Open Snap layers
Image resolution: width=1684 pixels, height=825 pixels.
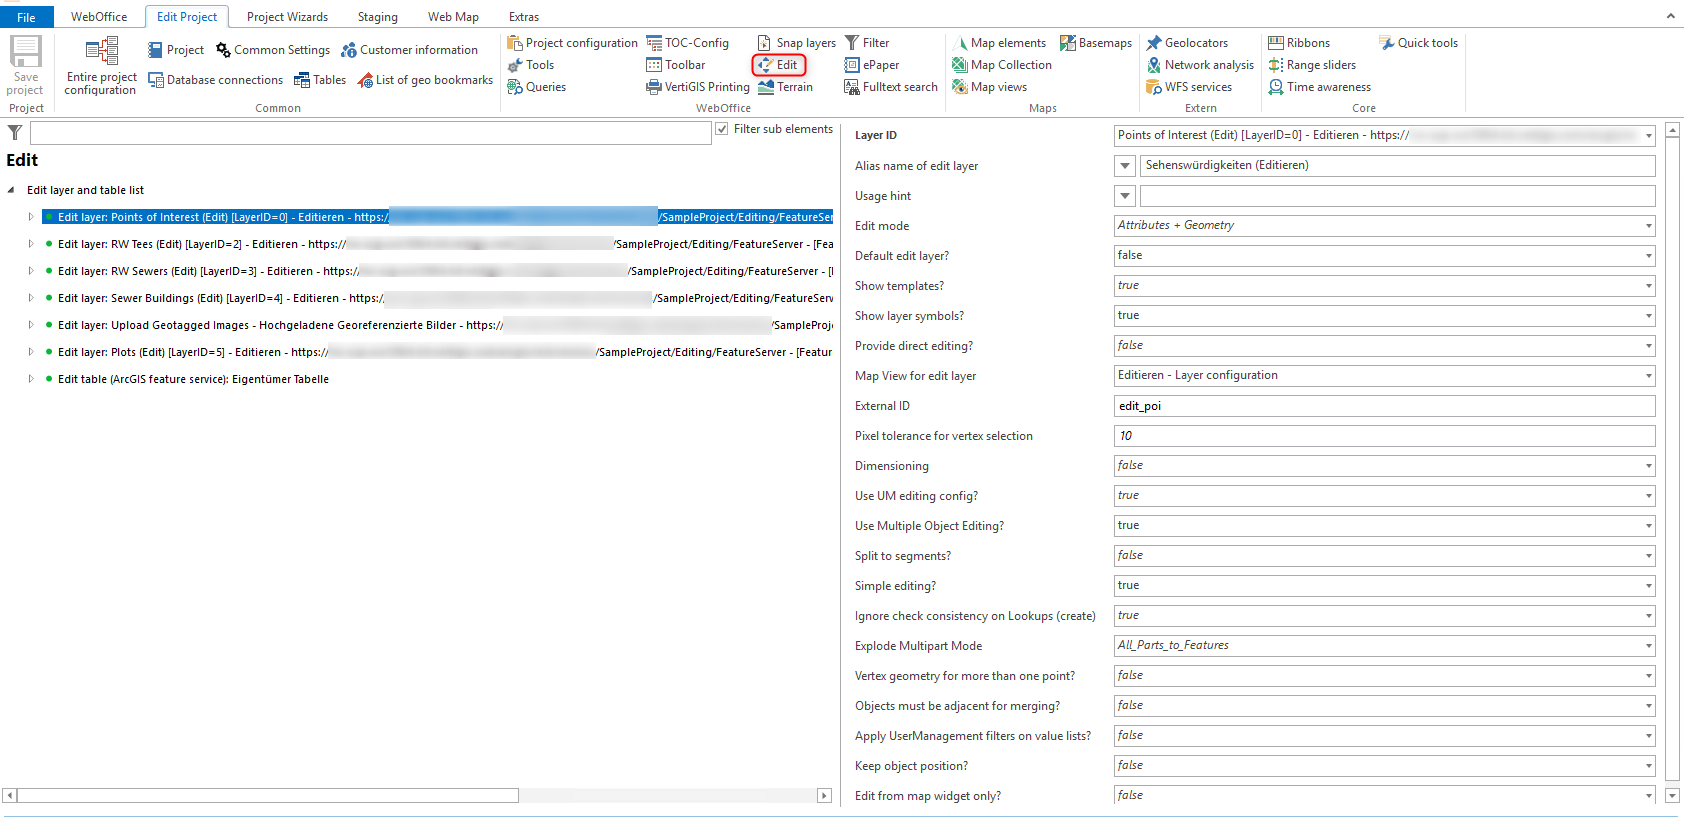[797, 43]
